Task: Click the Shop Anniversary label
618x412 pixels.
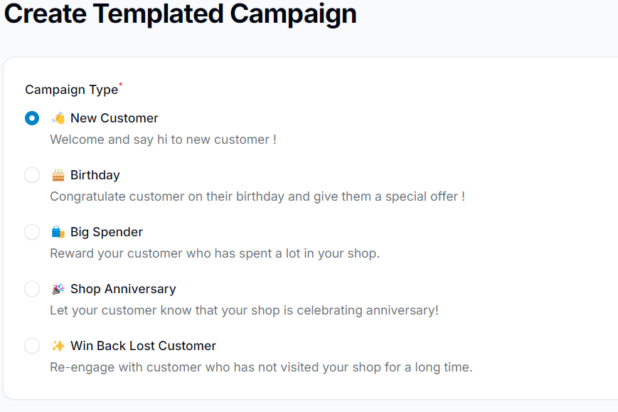Action: [123, 289]
